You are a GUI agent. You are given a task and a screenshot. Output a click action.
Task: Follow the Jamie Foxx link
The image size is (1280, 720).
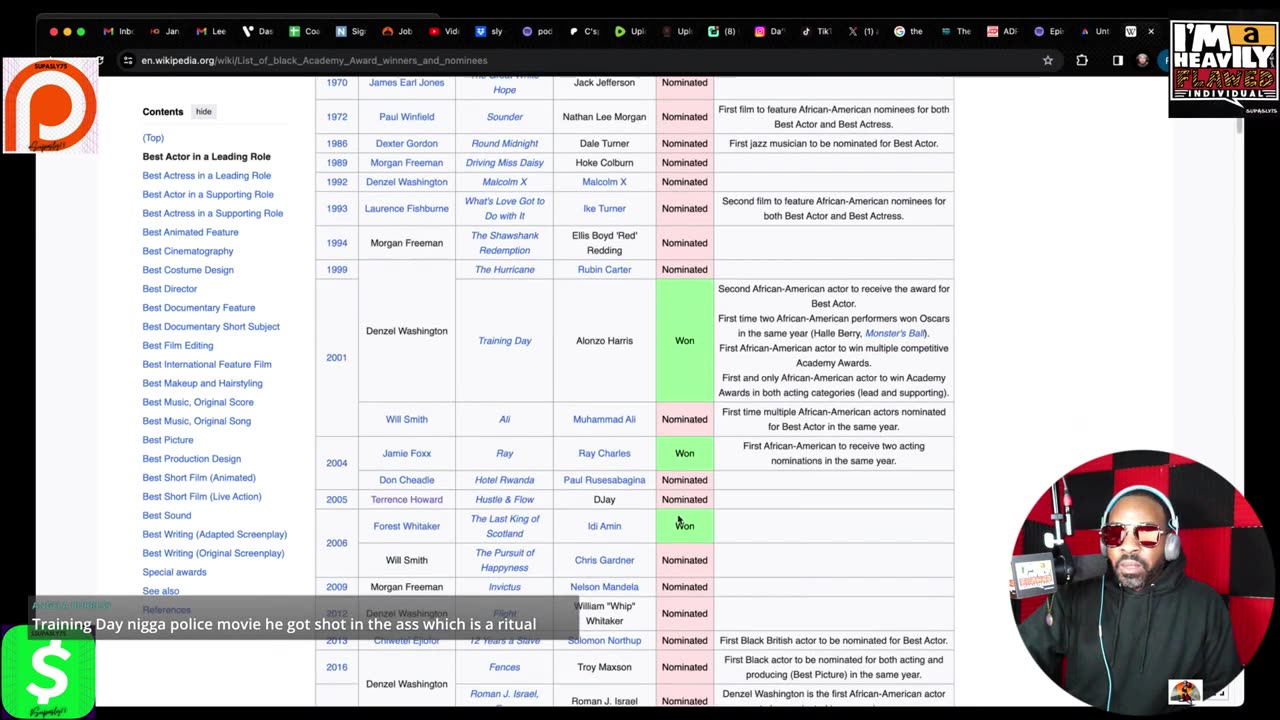(406, 454)
